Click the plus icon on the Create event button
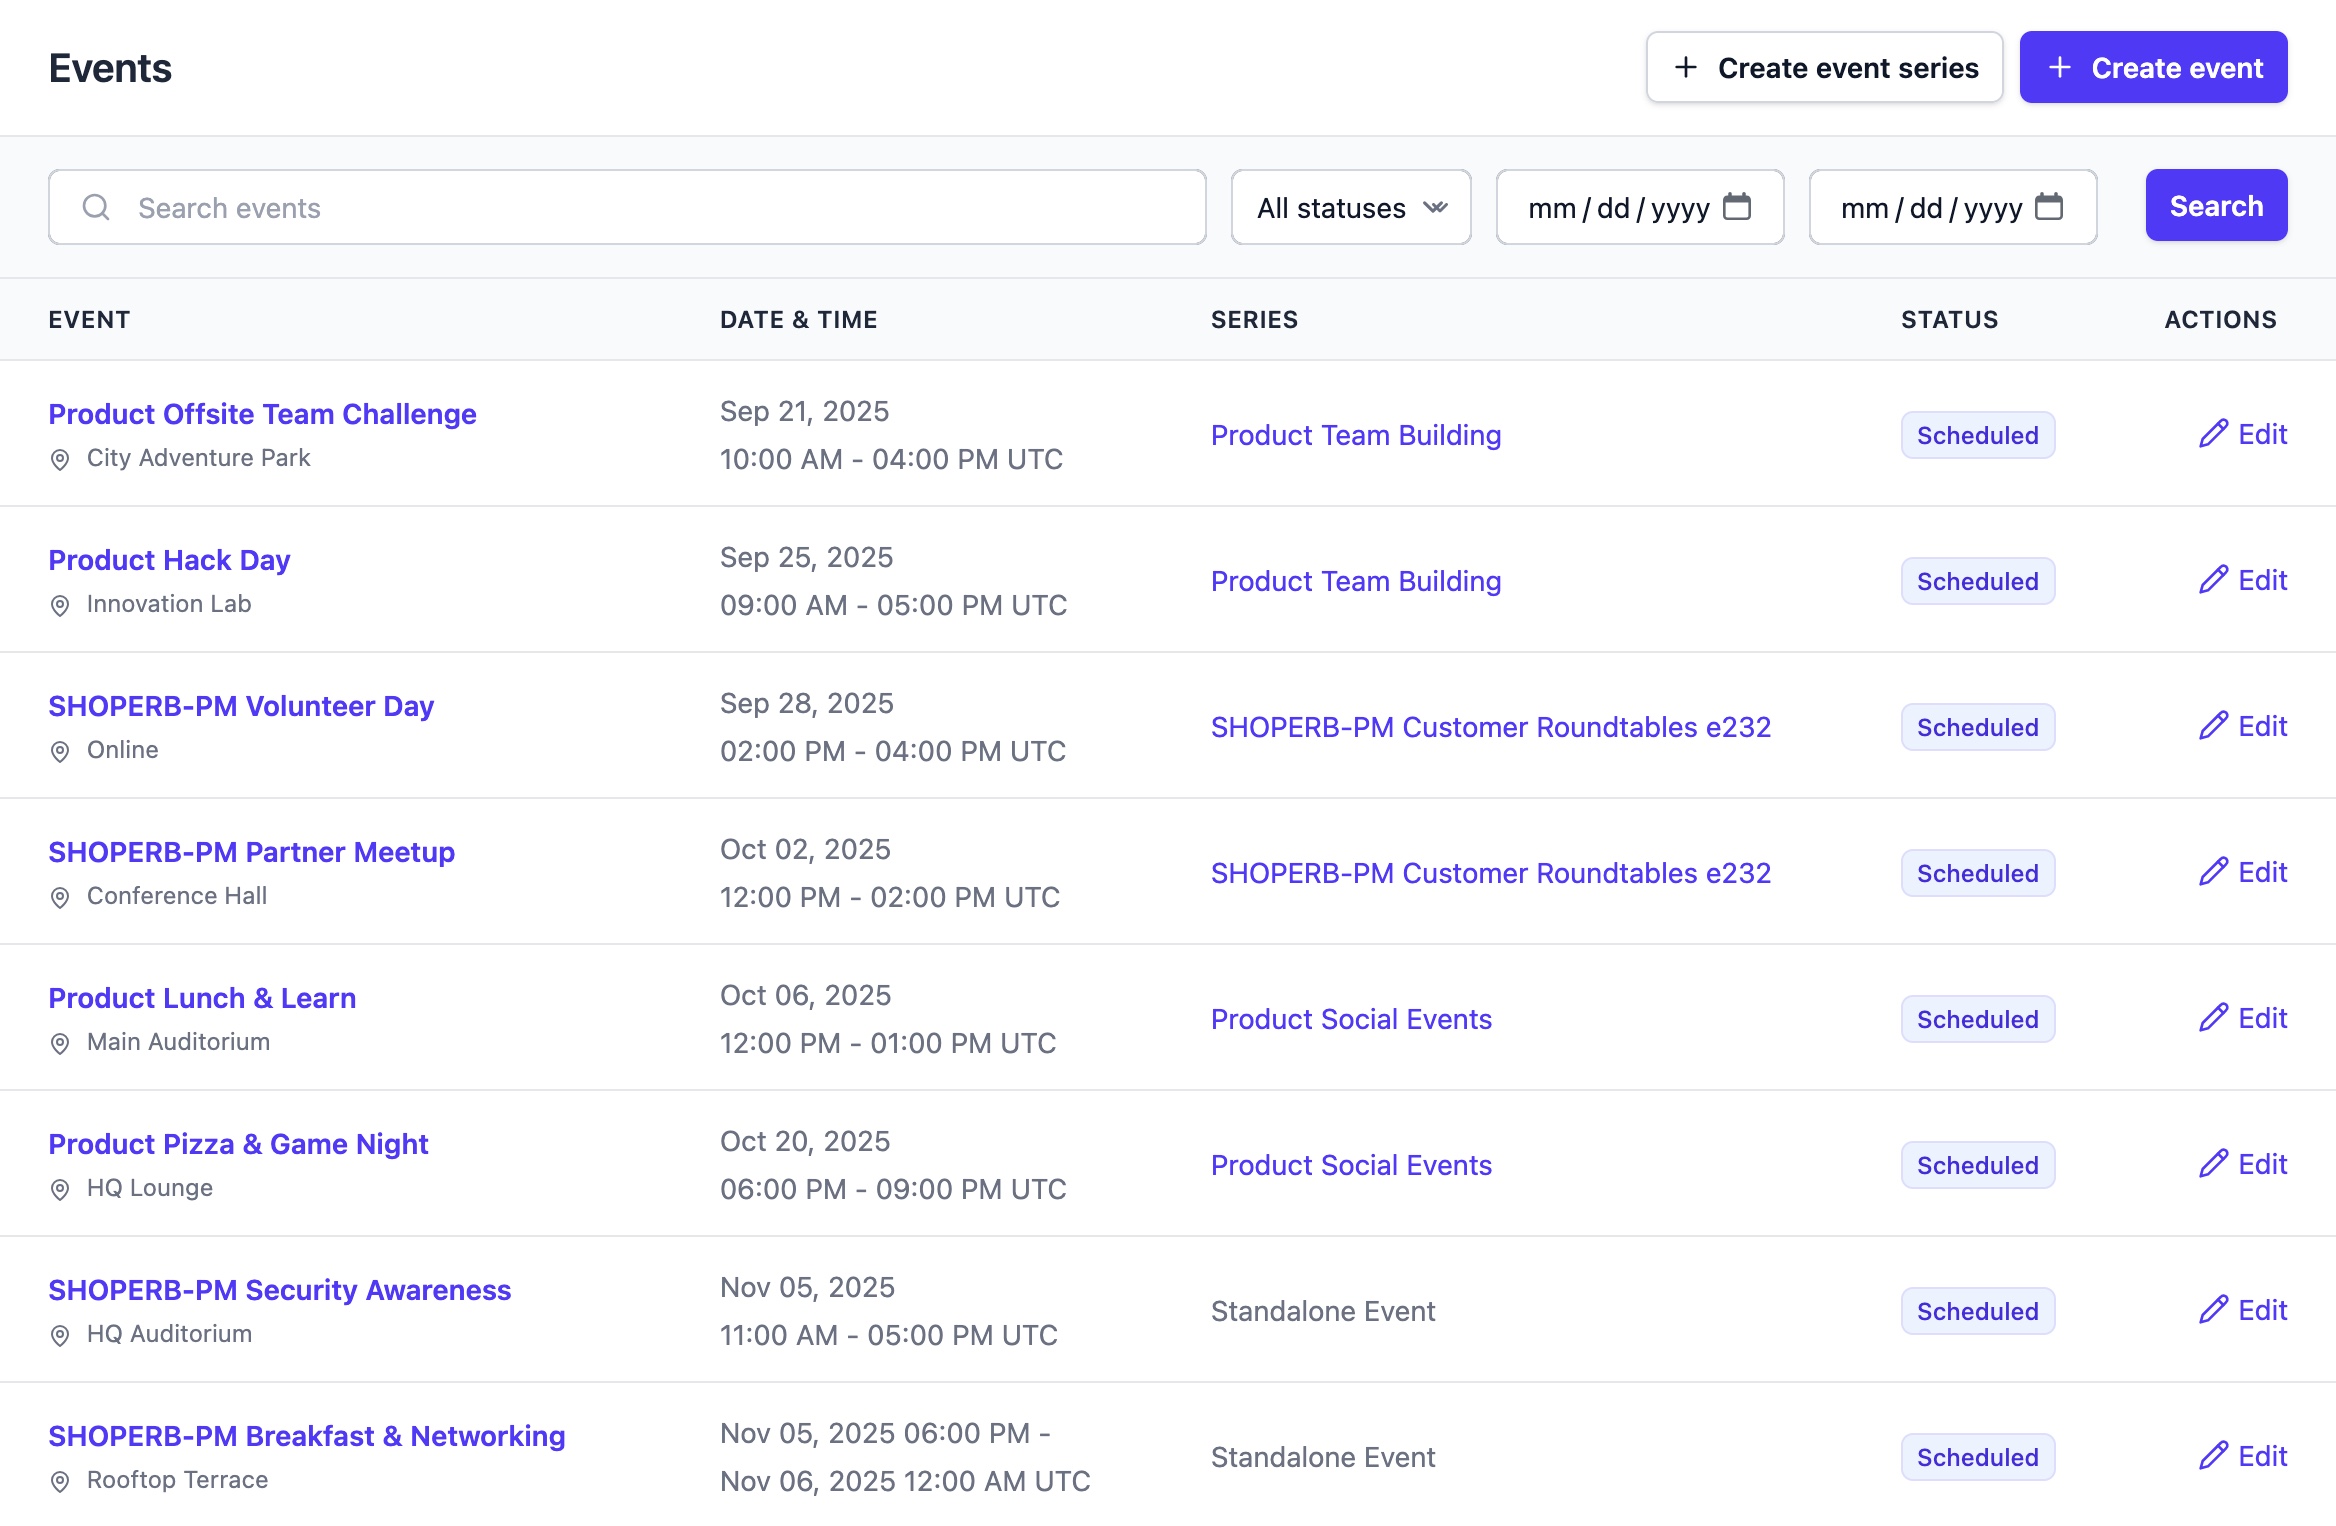The width and height of the screenshot is (2336, 1526). [x=2059, y=68]
